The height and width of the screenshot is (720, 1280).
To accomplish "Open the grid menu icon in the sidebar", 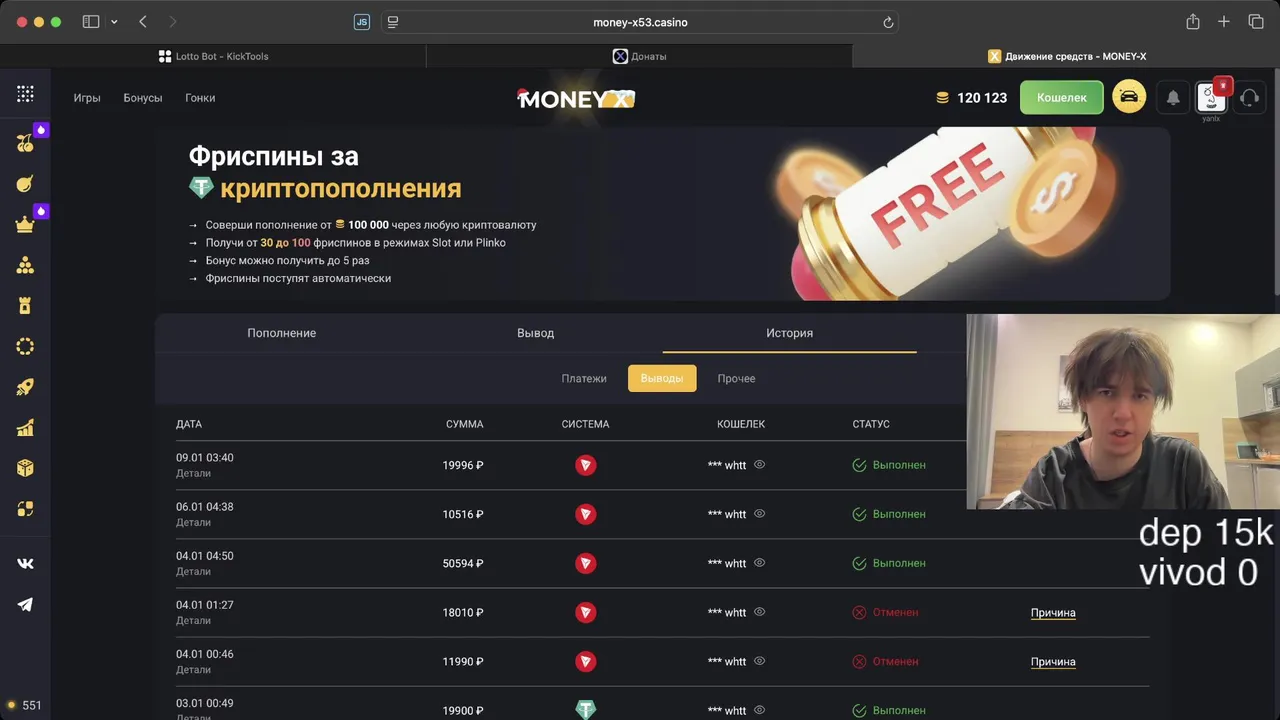I will (x=25, y=94).
